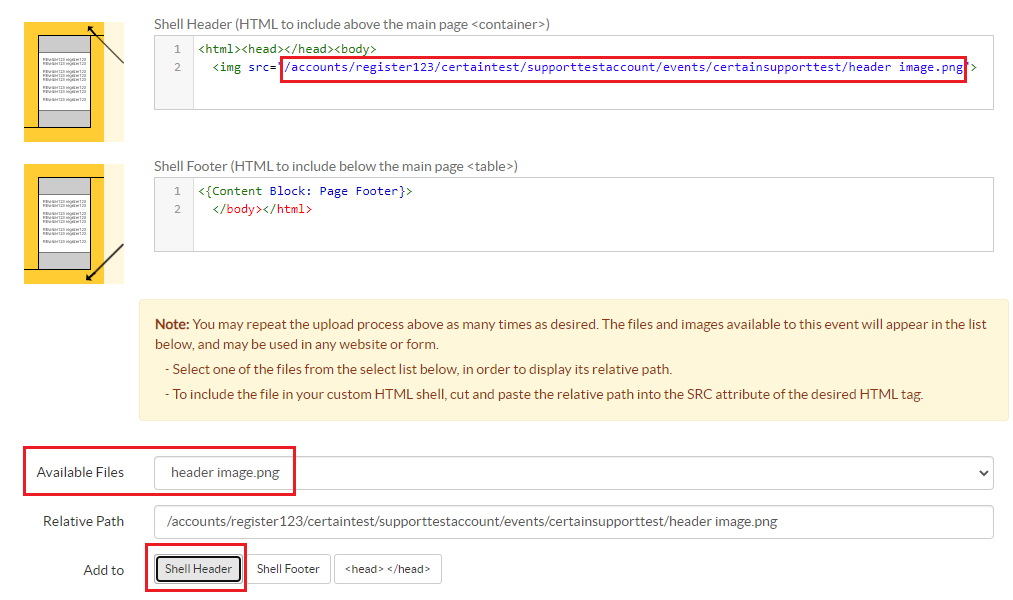Open the Available Files dropdown
Image resolution: width=1013 pixels, height=600 pixels.
573,473
